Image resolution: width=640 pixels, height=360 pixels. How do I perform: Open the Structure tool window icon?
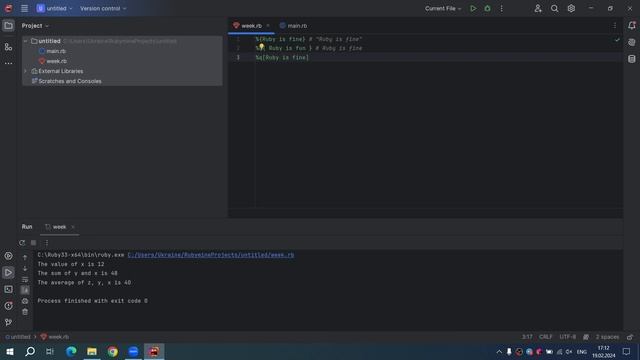click(8, 47)
